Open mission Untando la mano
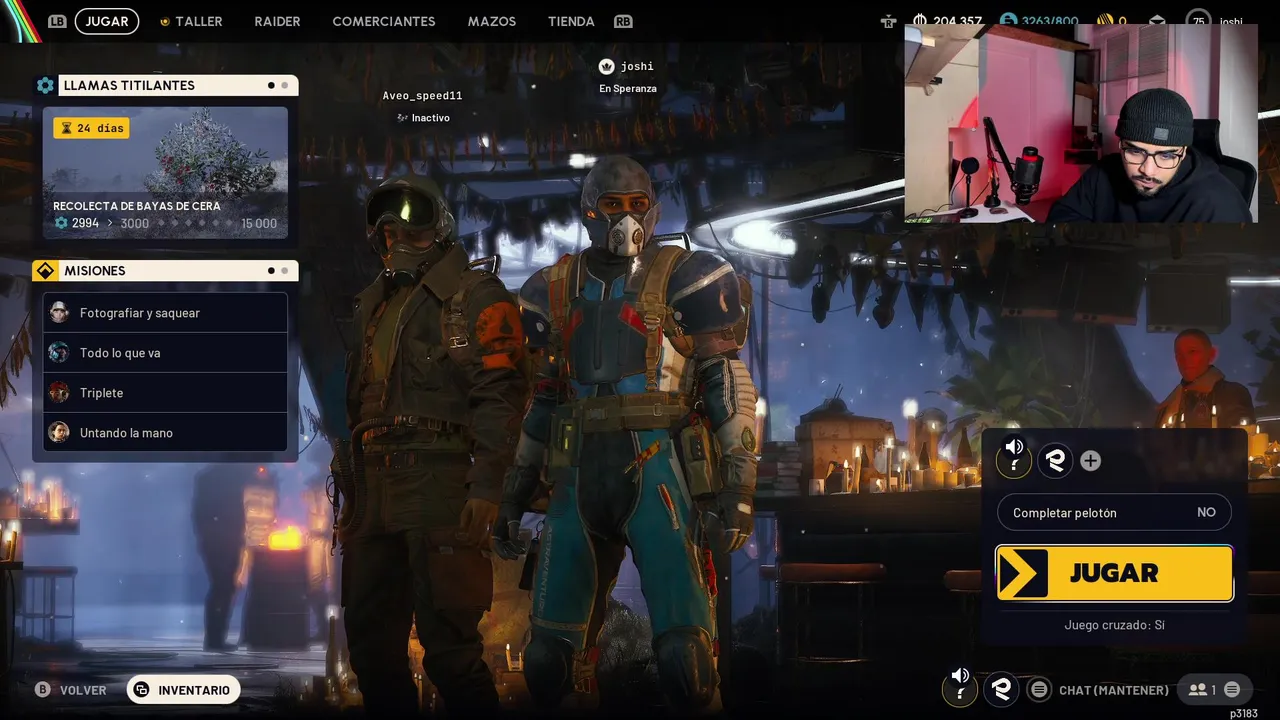Image resolution: width=1280 pixels, height=720 pixels. coord(165,433)
